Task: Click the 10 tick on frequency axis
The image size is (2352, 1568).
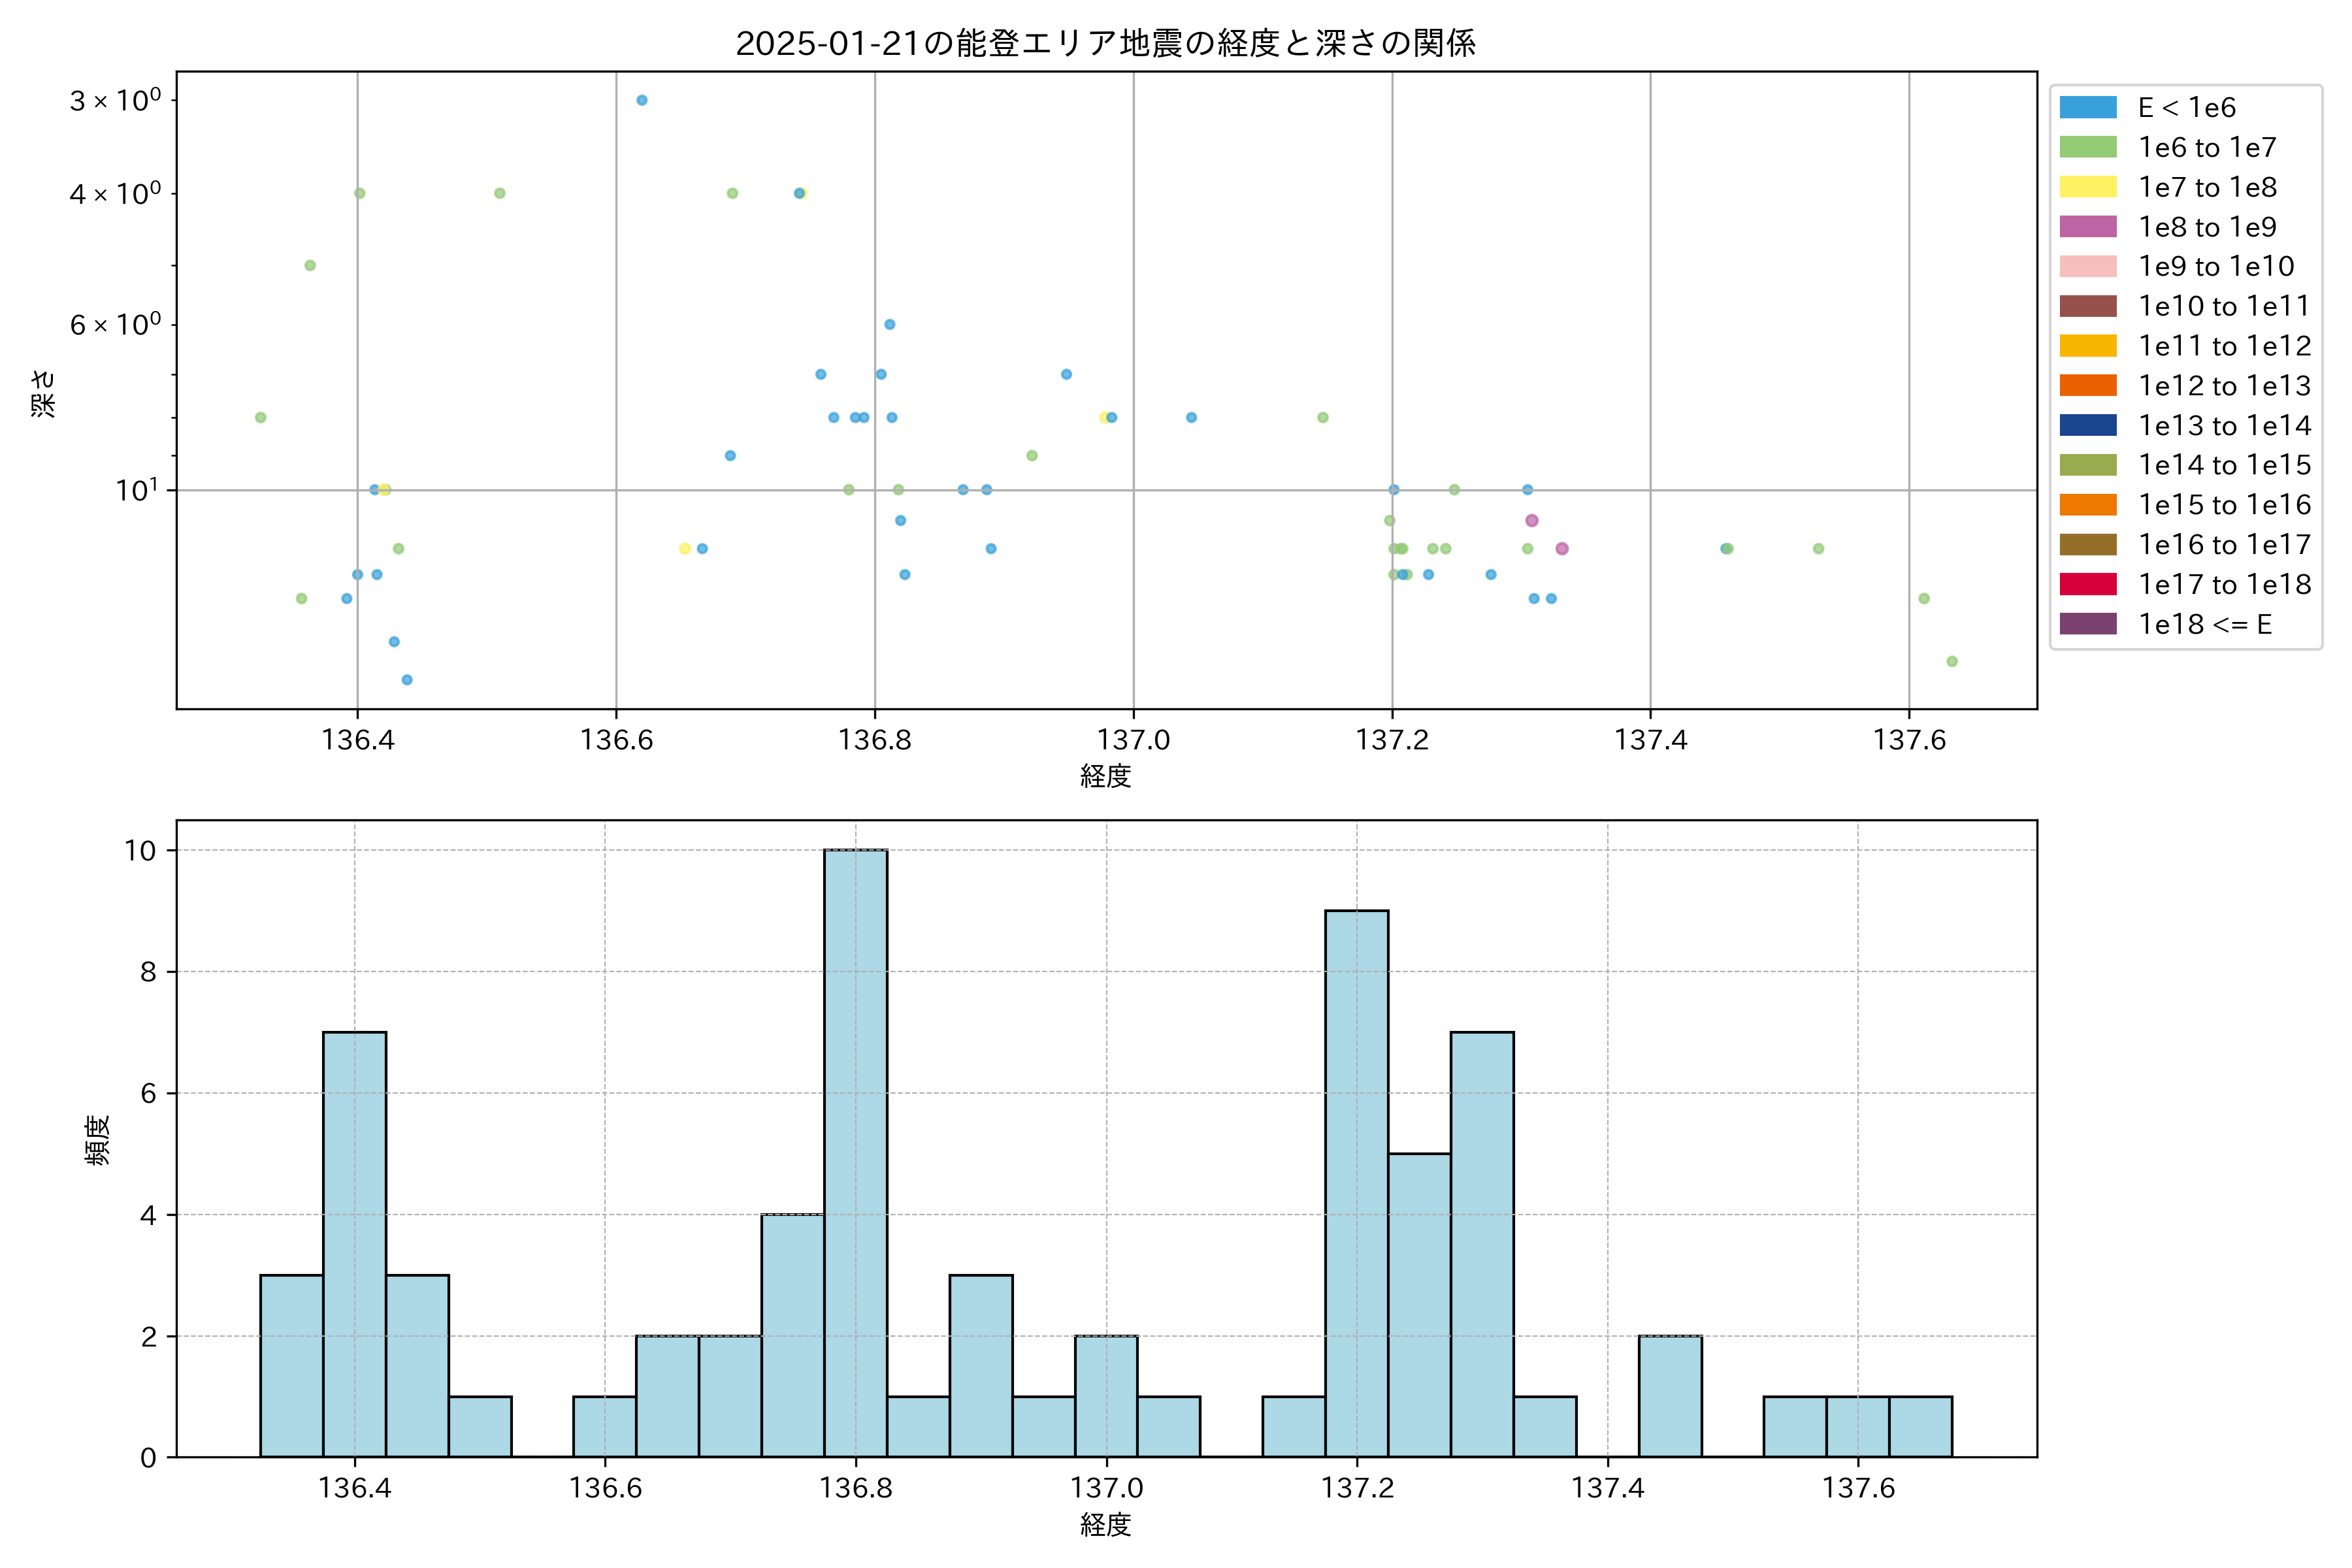Action: (140, 850)
